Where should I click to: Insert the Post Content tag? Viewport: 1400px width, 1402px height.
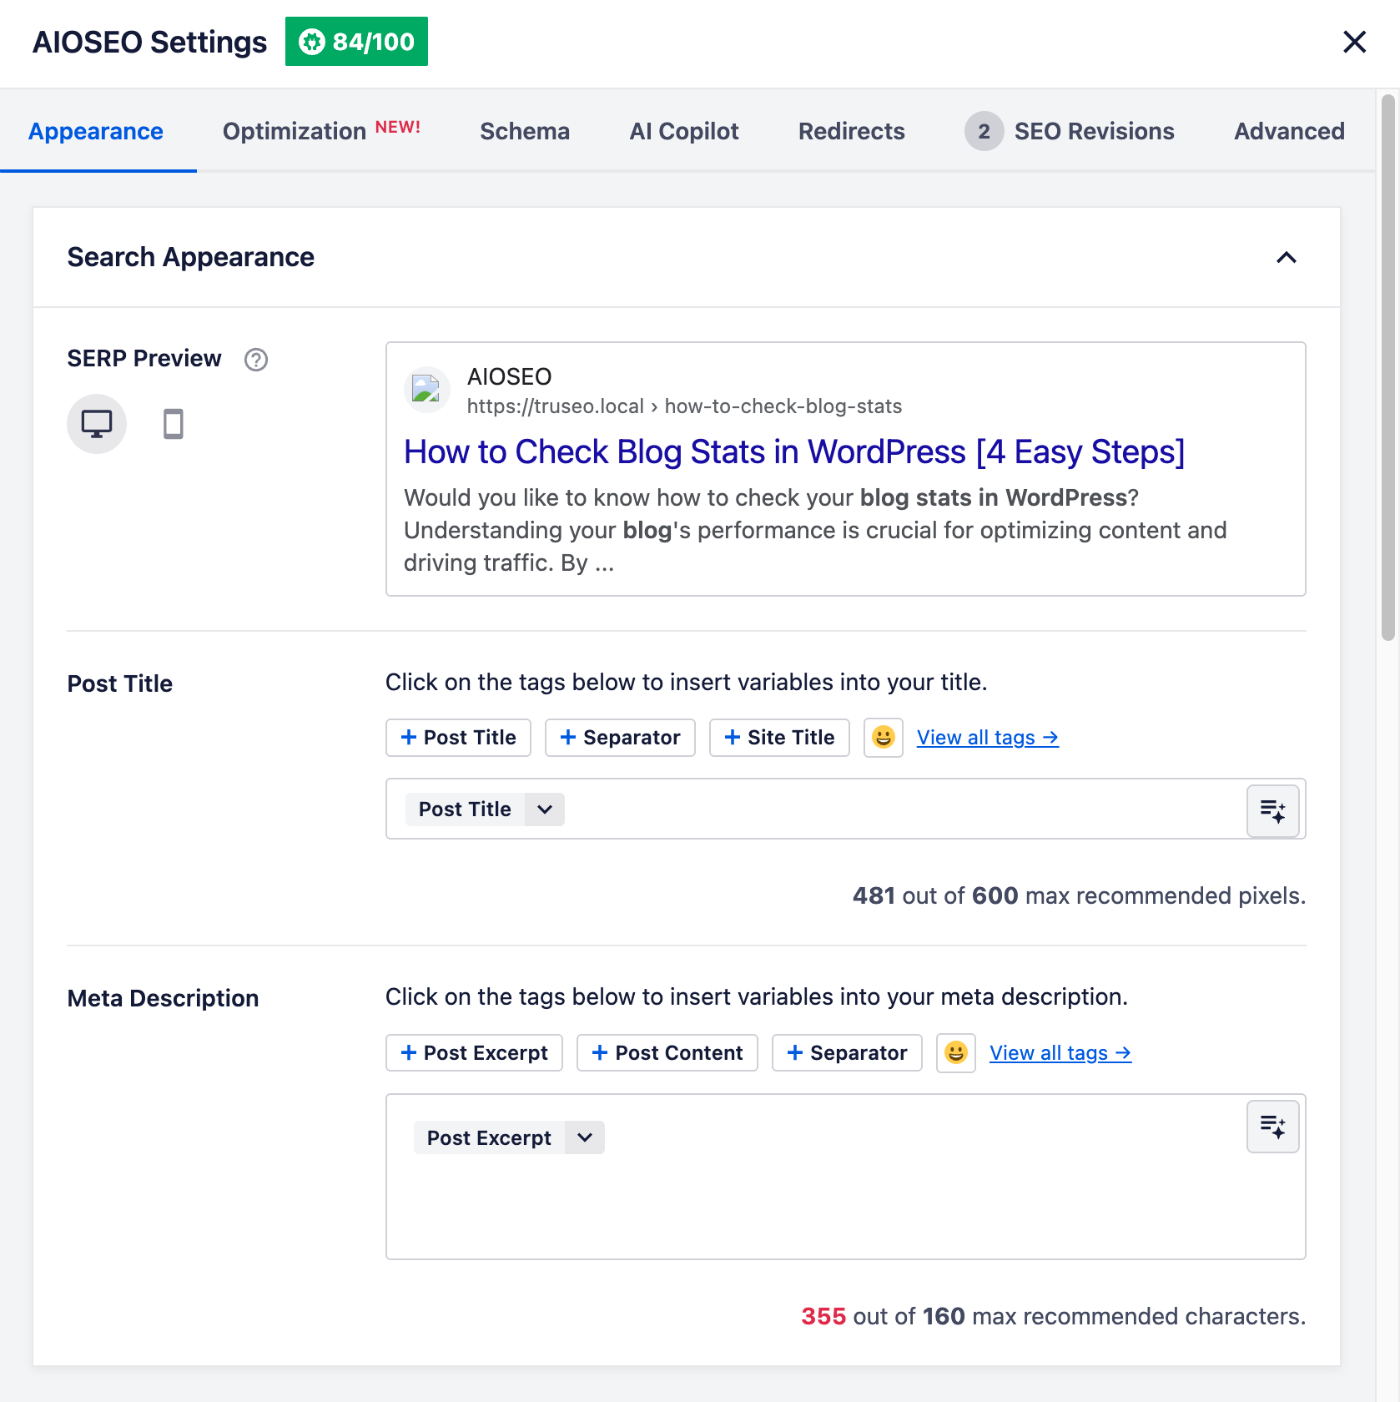[667, 1053]
